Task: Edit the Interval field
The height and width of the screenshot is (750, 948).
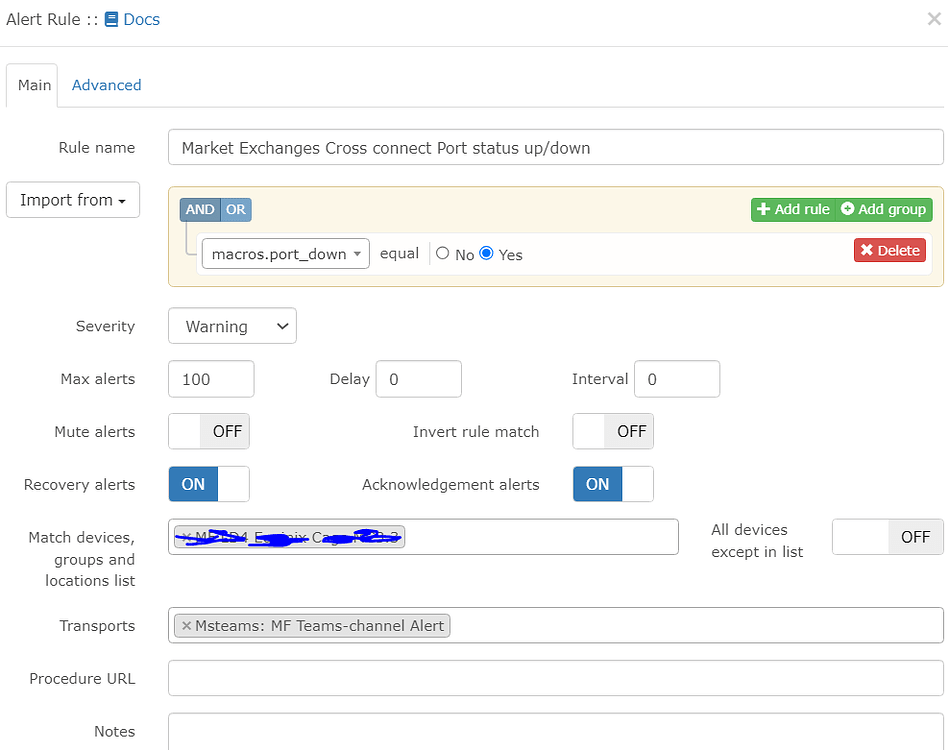Action: pyautogui.click(x=677, y=379)
